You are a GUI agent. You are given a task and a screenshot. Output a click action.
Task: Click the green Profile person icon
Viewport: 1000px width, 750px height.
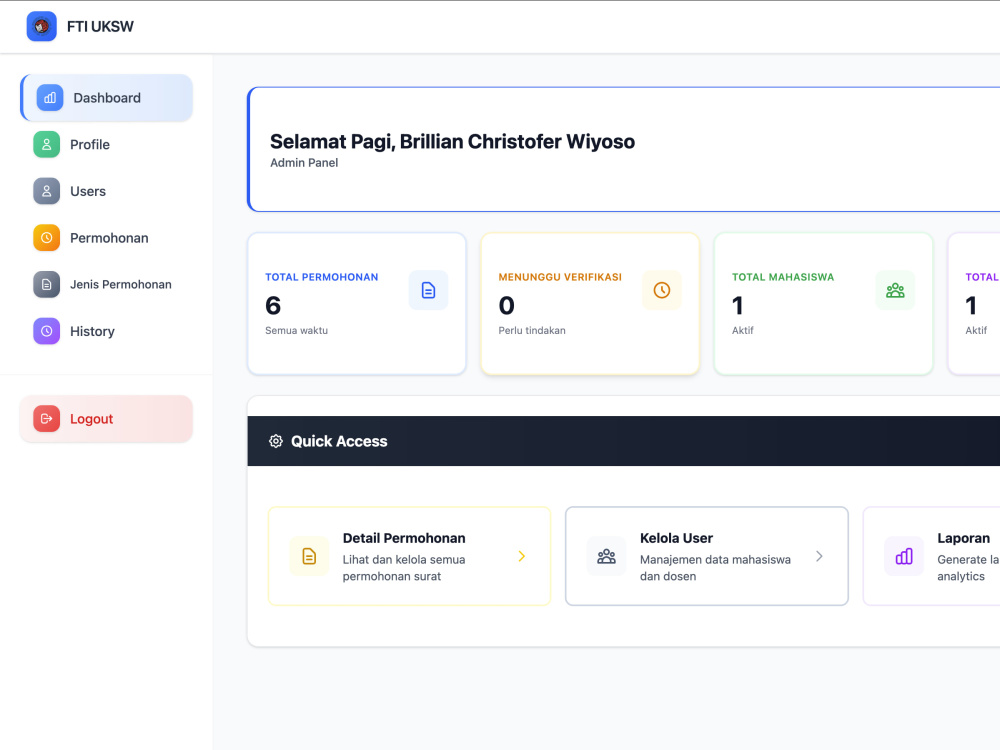point(47,145)
